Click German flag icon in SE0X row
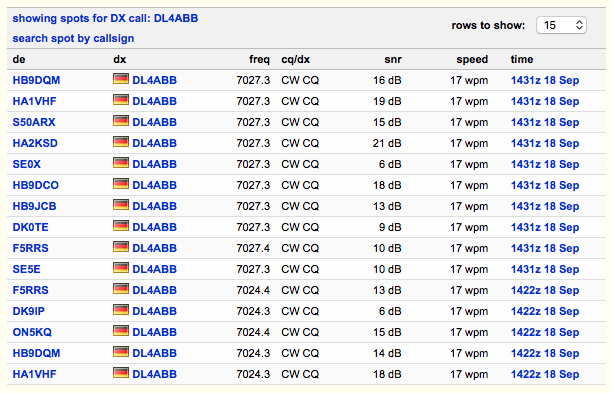The width and height of the screenshot is (612, 393). tap(121, 163)
